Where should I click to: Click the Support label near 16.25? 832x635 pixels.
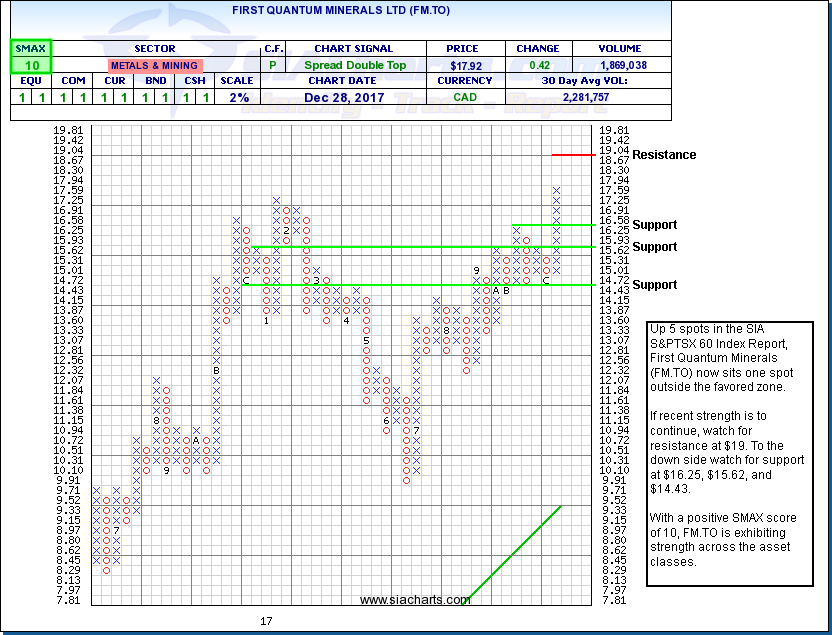tap(654, 225)
